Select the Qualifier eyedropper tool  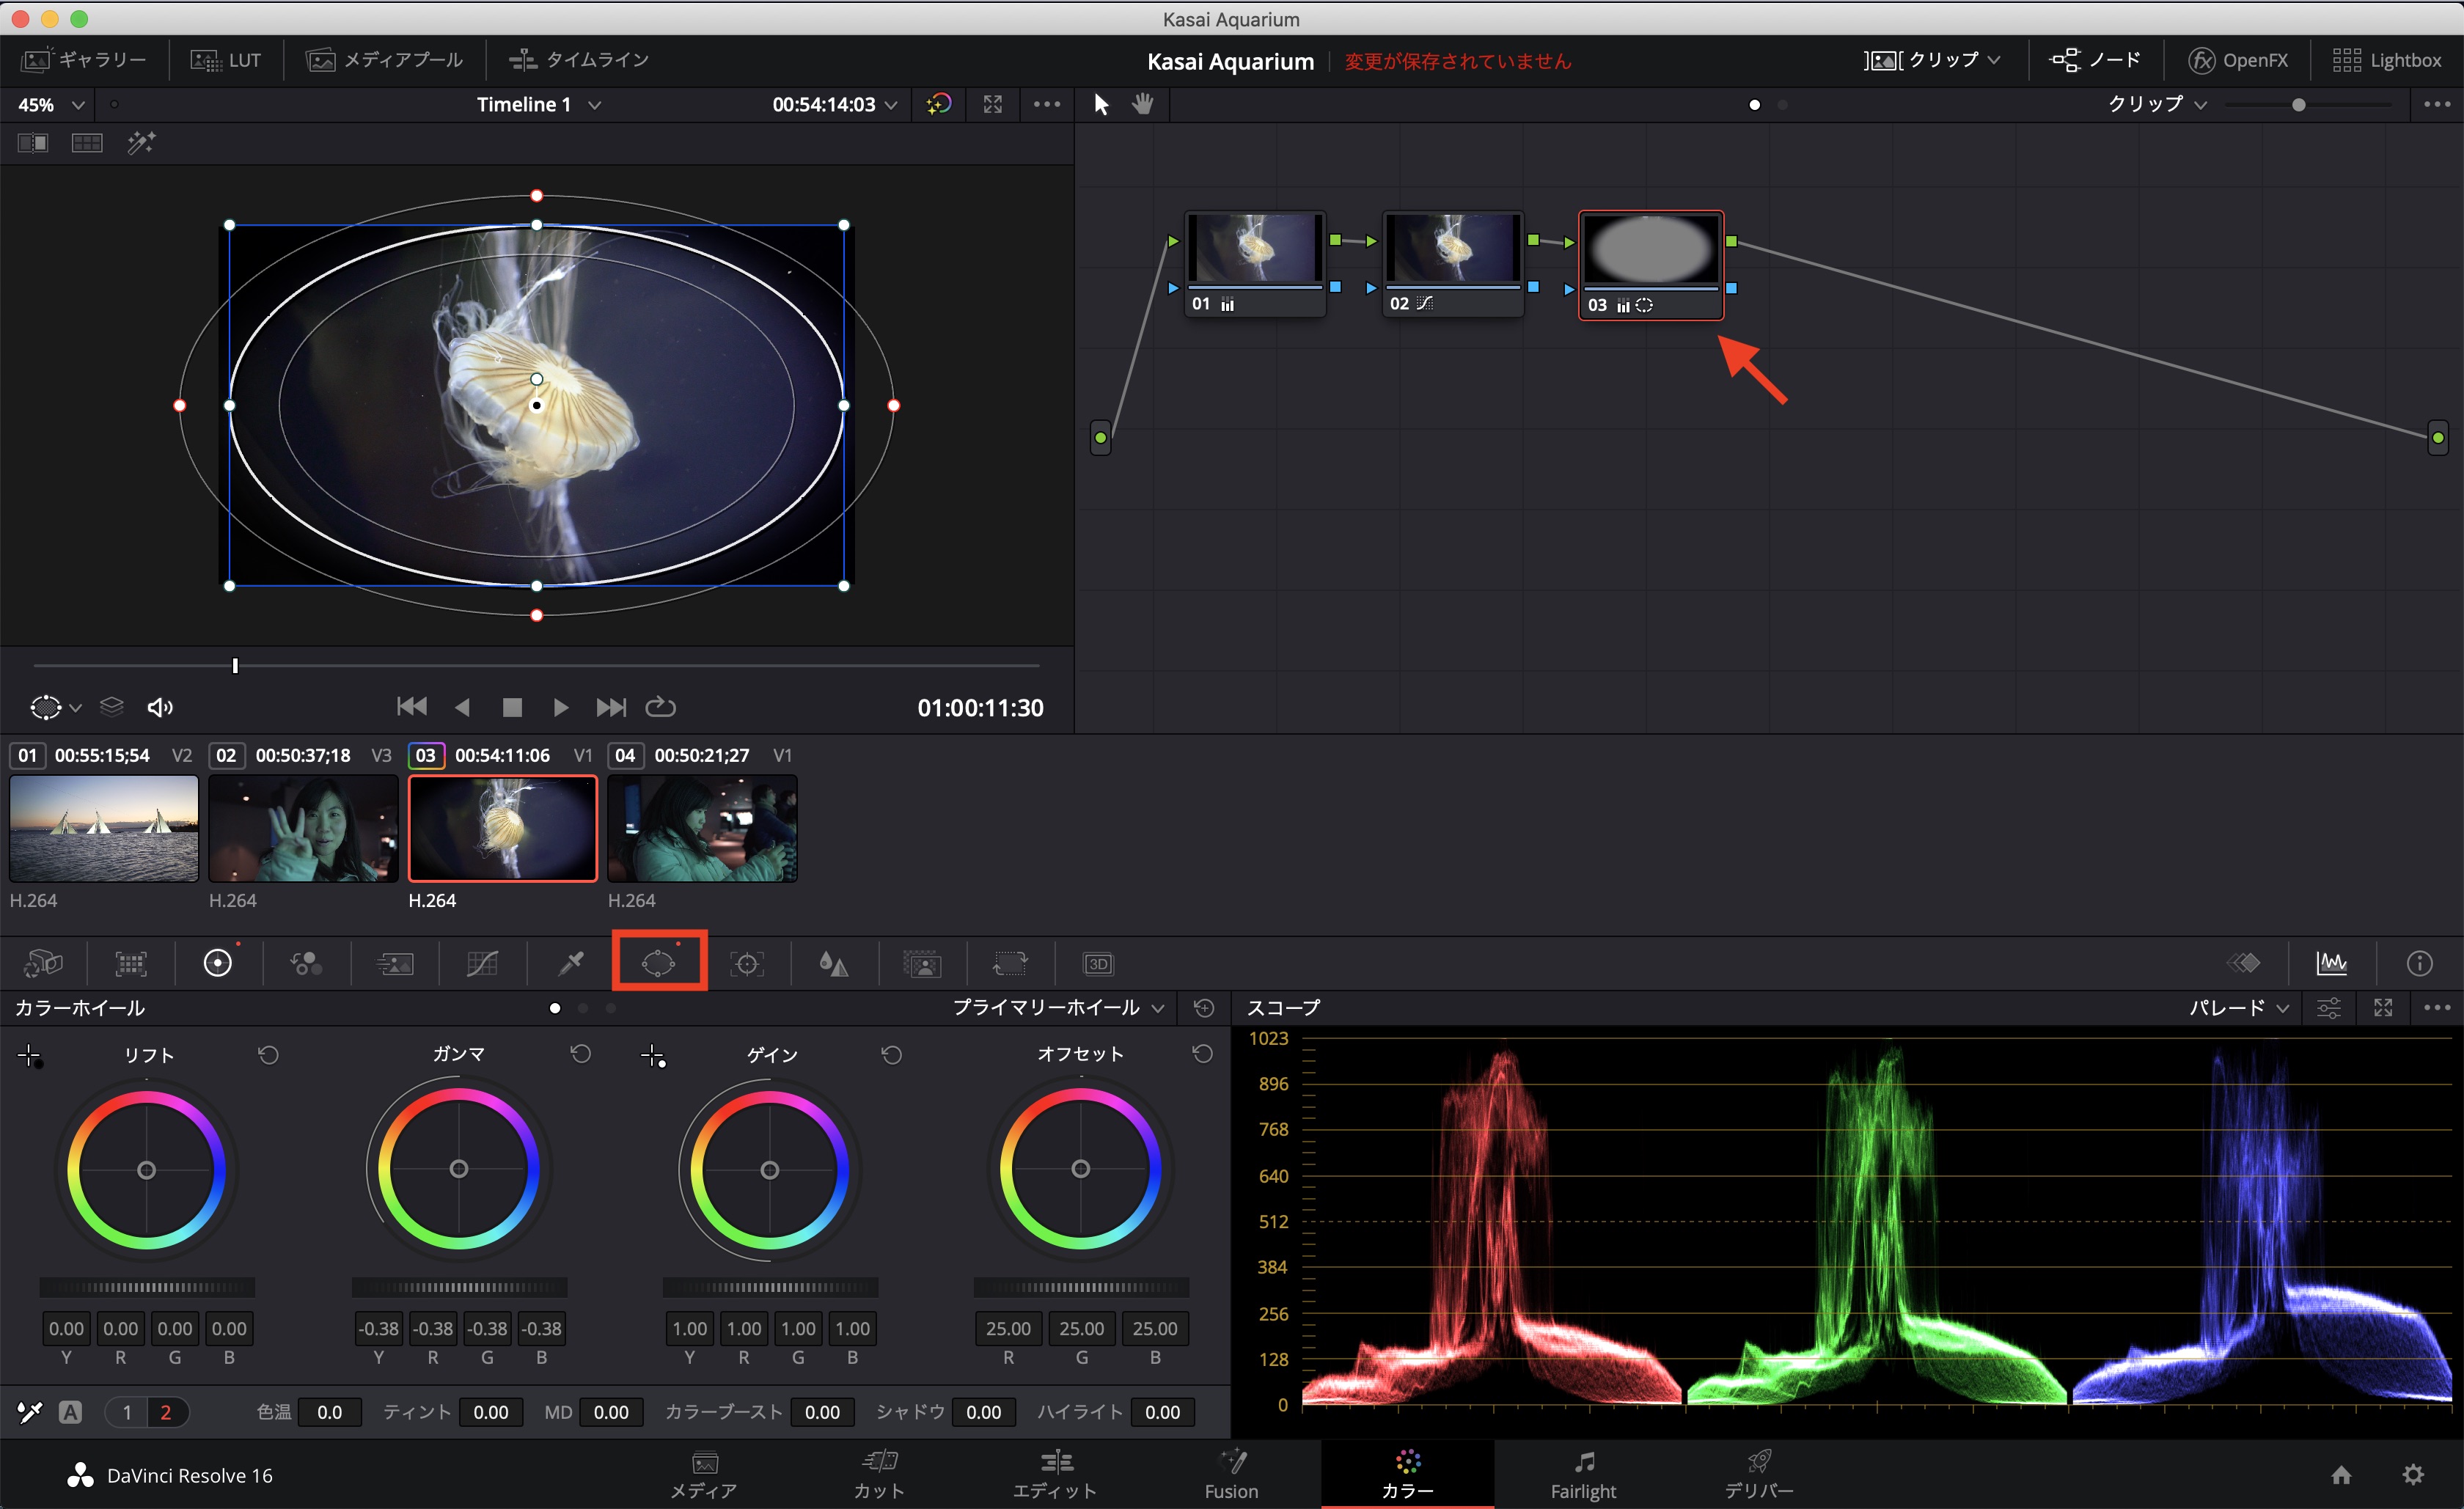(571, 963)
